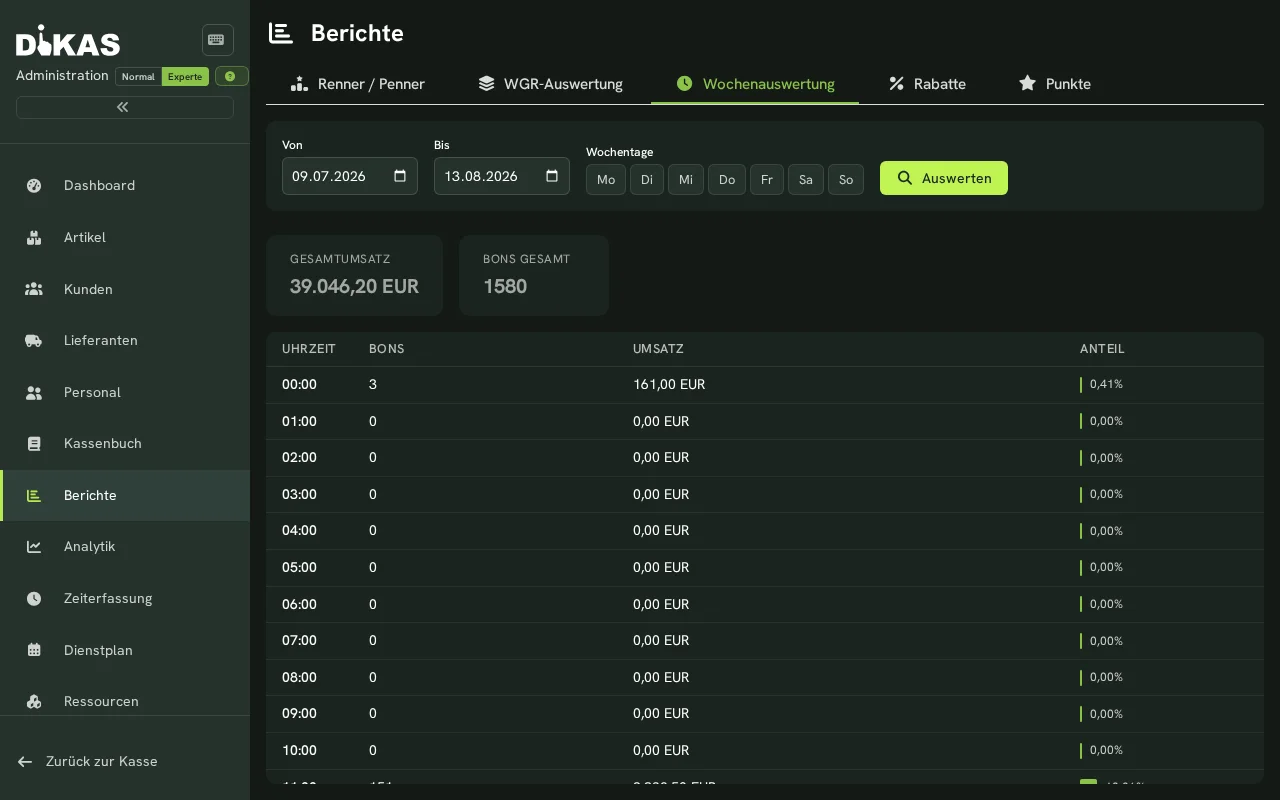1280x800 pixels.
Task: Toggle the Di weekday filter
Action: pyautogui.click(x=647, y=179)
